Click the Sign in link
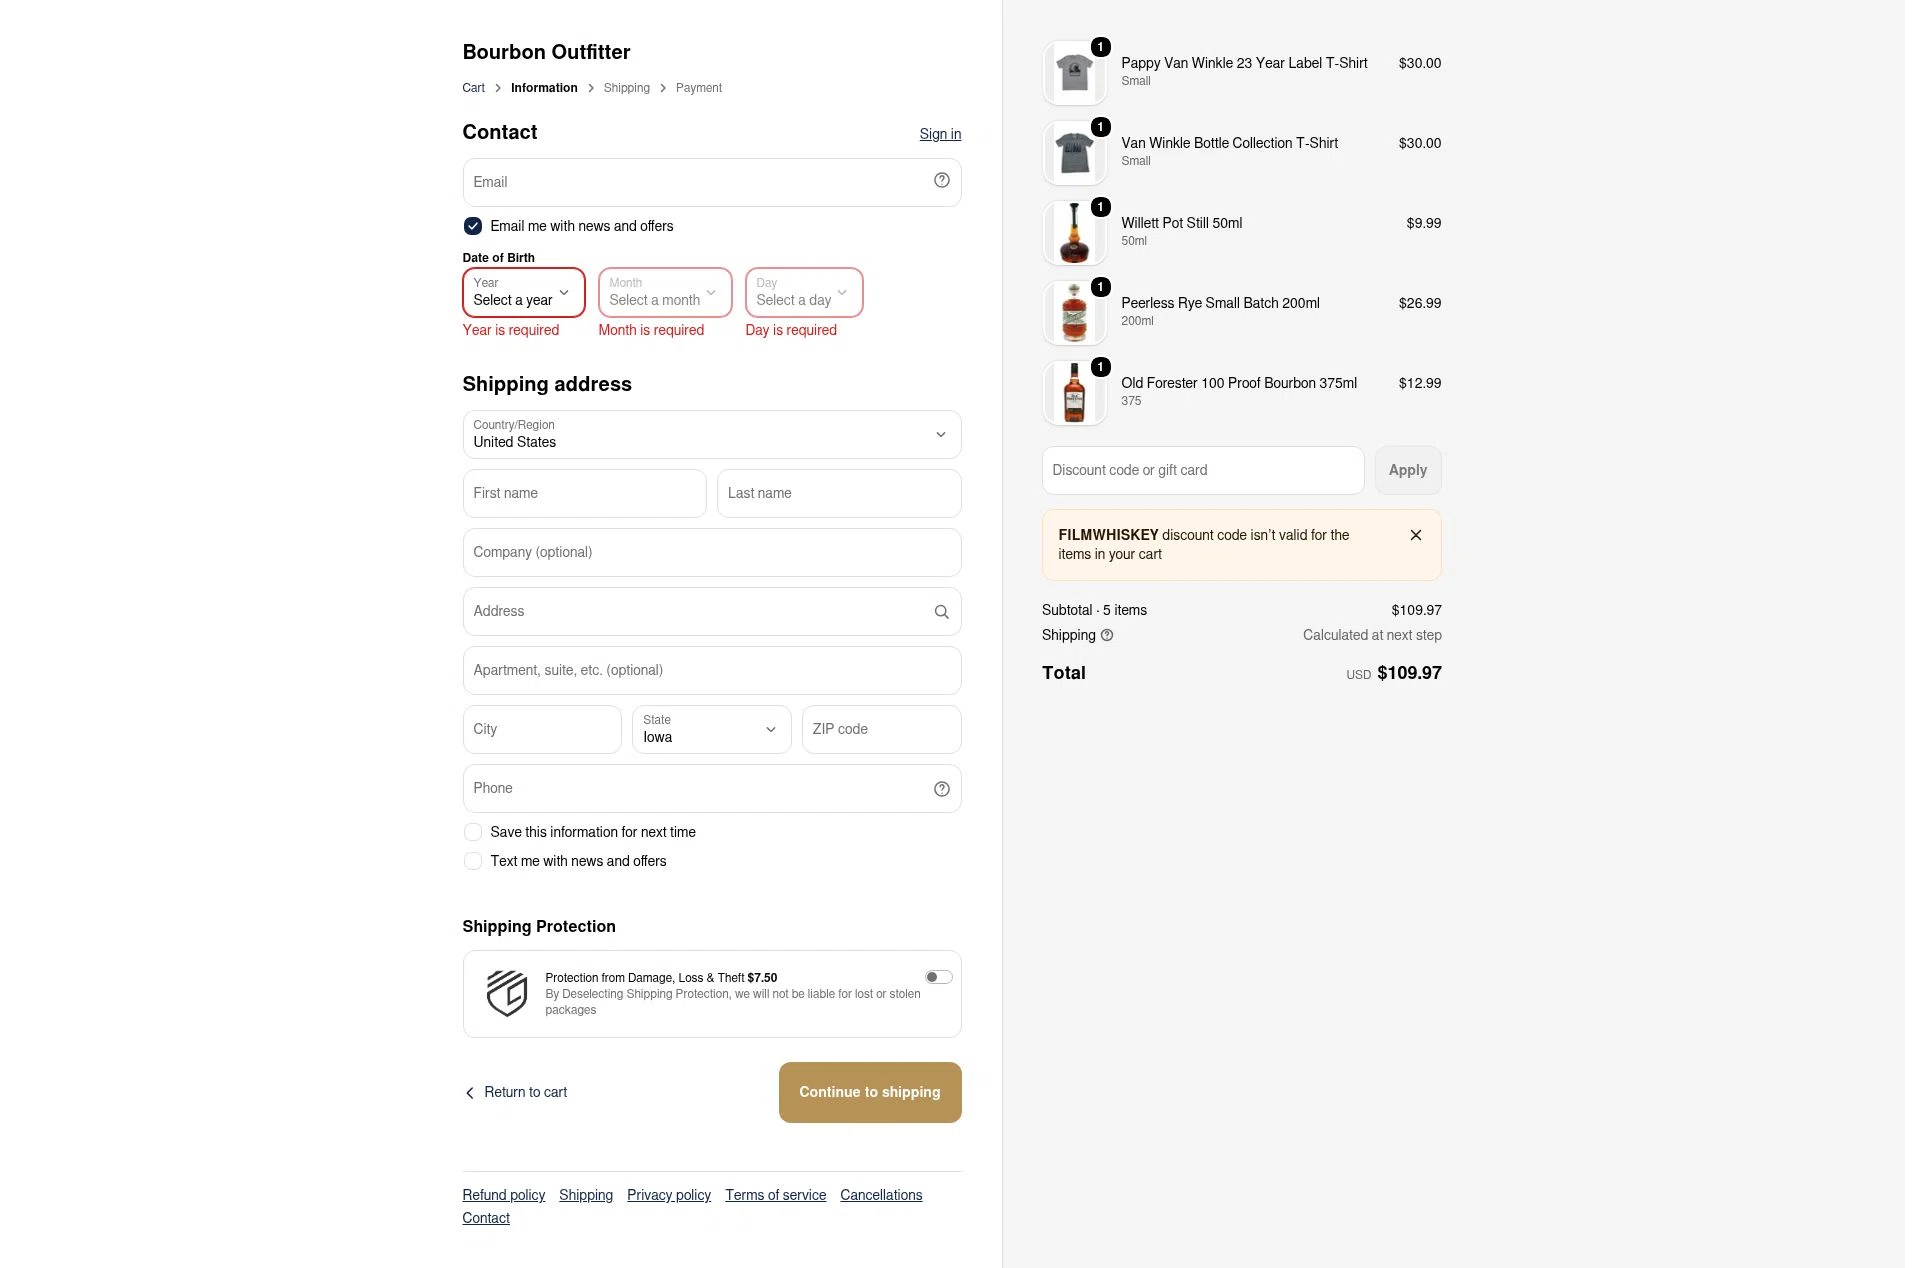The image size is (1920, 1268). click(x=940, y=134)
